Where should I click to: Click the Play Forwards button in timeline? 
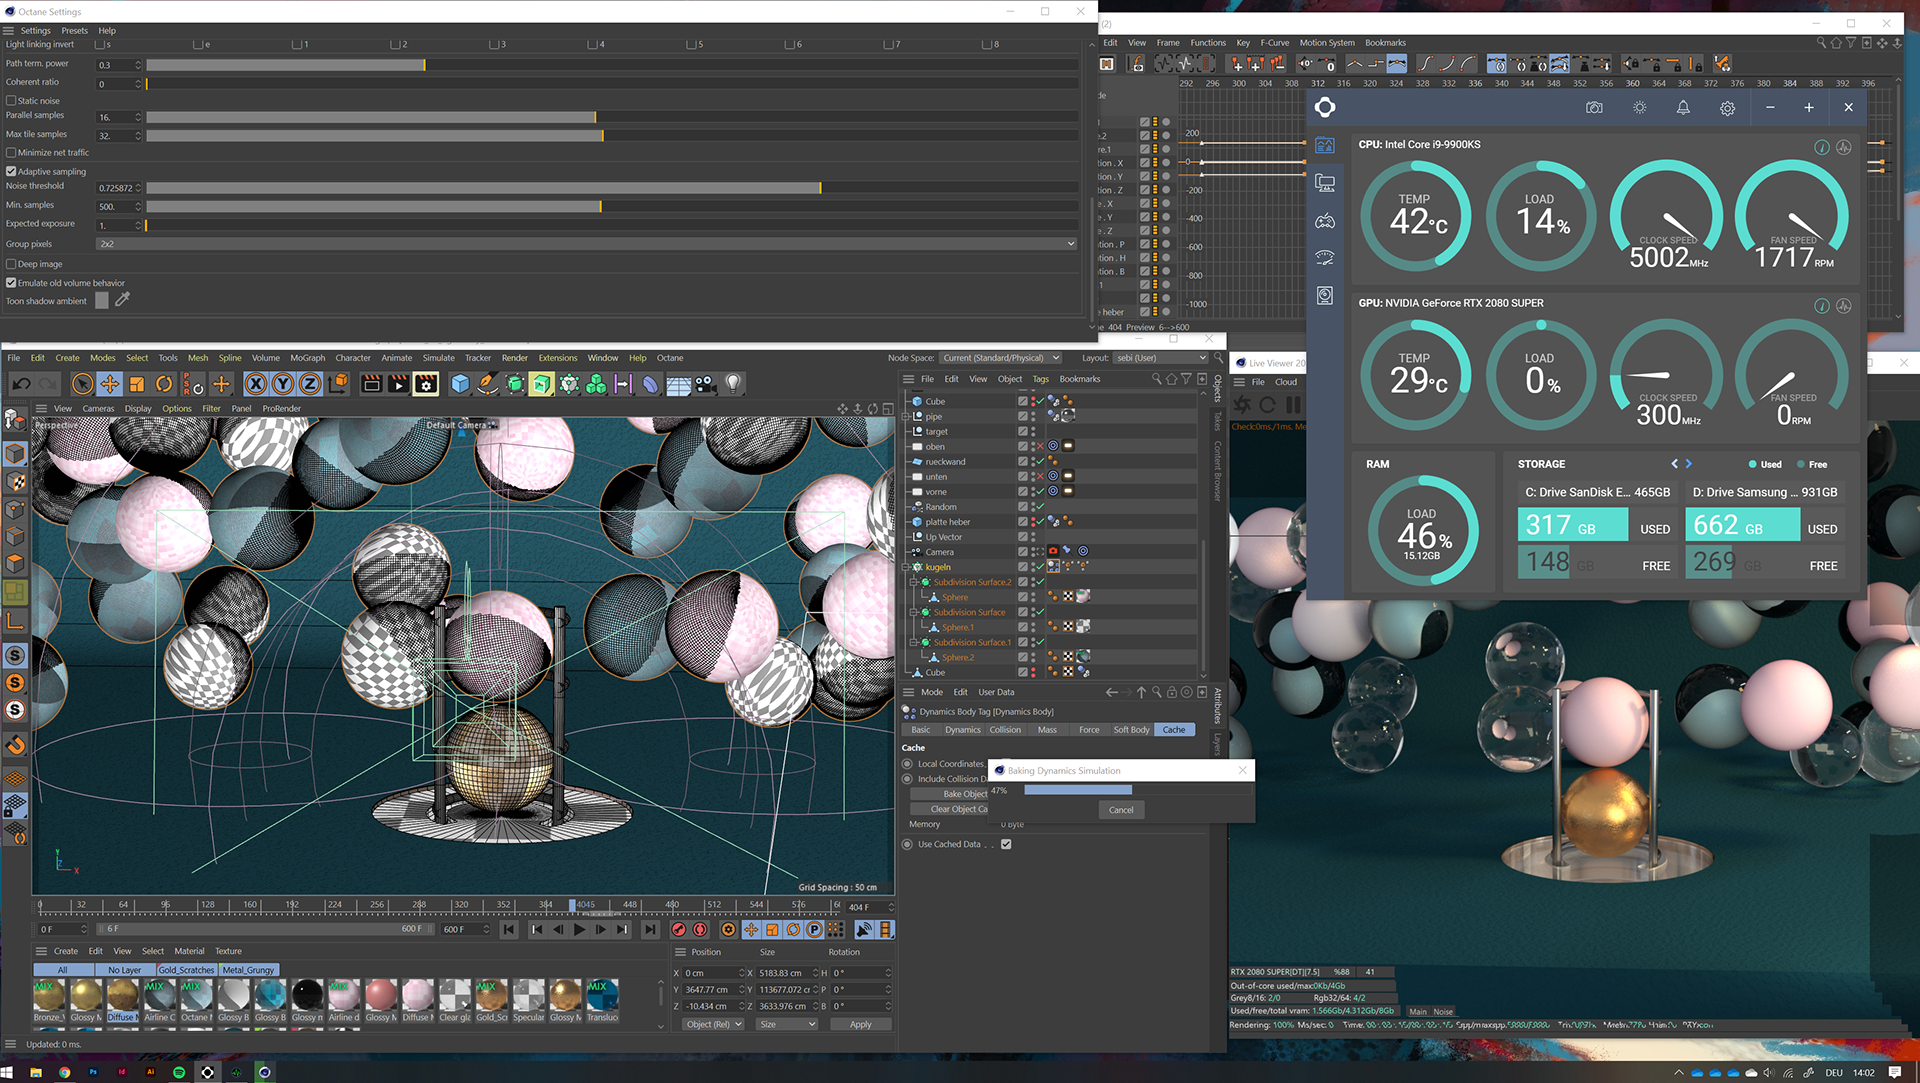coord(579,930)
